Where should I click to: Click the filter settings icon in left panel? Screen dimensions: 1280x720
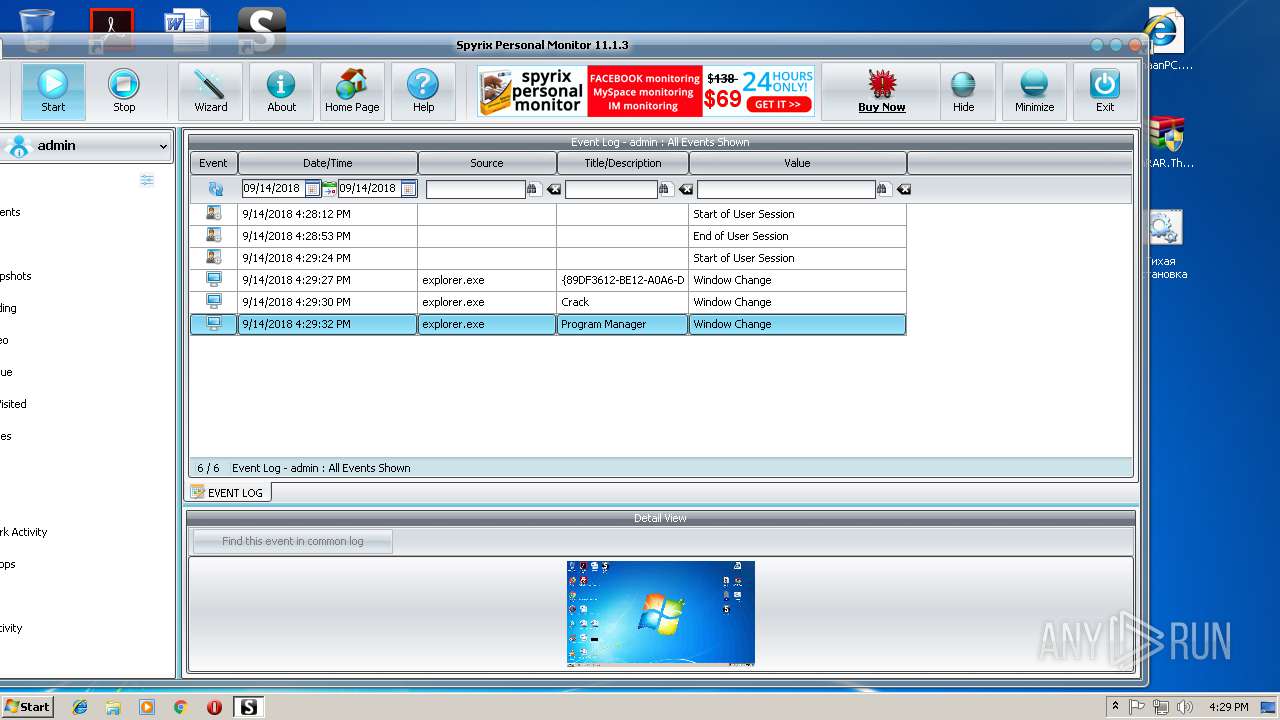click(x=147, y=180)
